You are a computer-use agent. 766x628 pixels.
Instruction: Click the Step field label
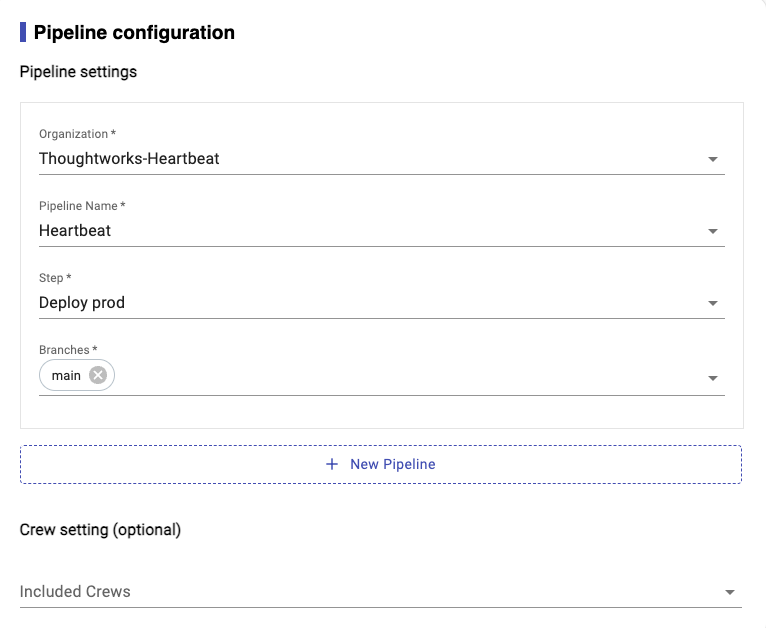55,278
